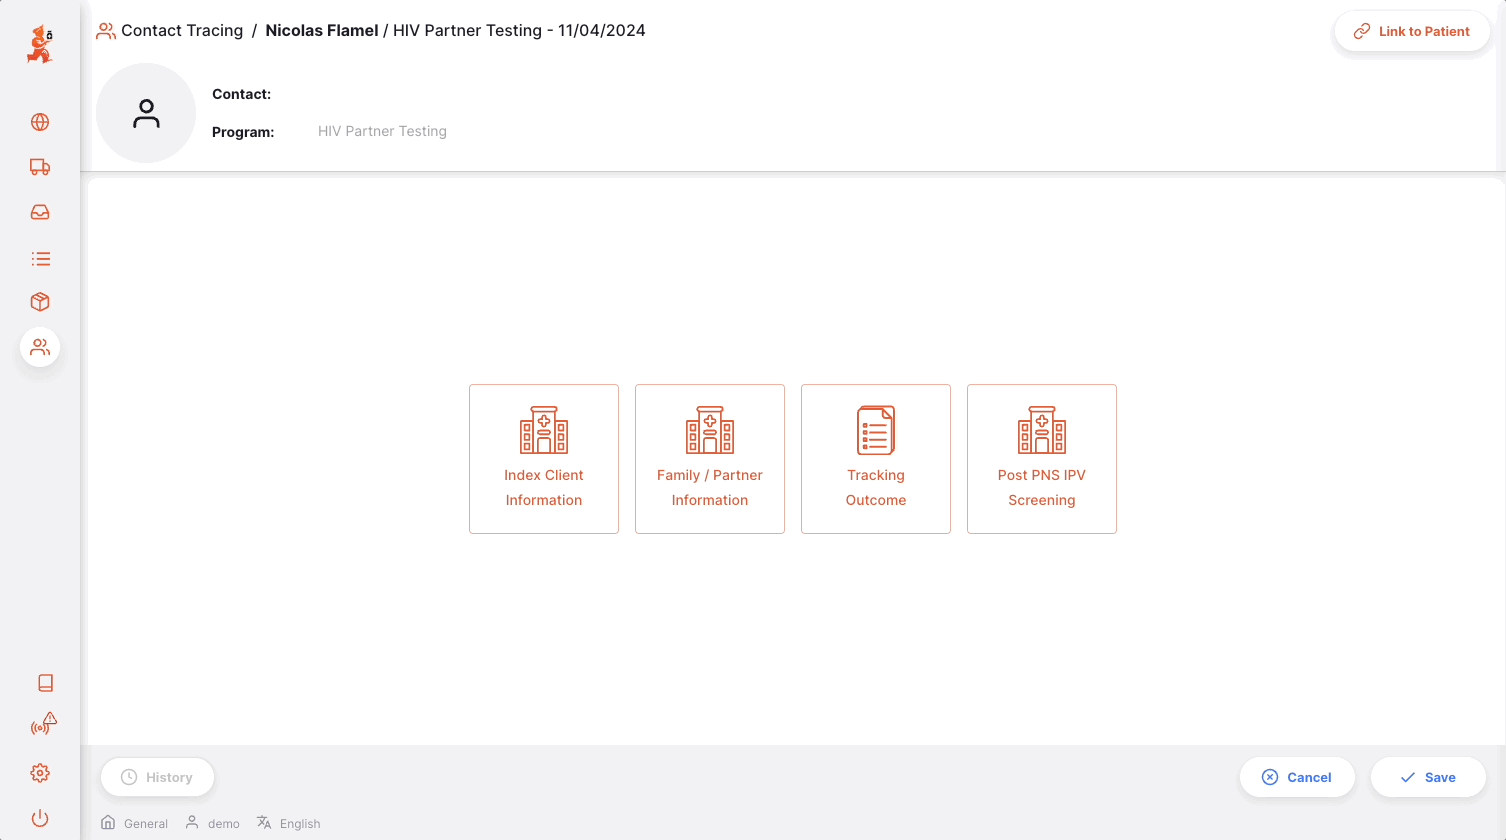The width and height of the screenshot is (1506, 840).
Task: Click the broadcast alert warning icon
Action: [x=43, y=725]
